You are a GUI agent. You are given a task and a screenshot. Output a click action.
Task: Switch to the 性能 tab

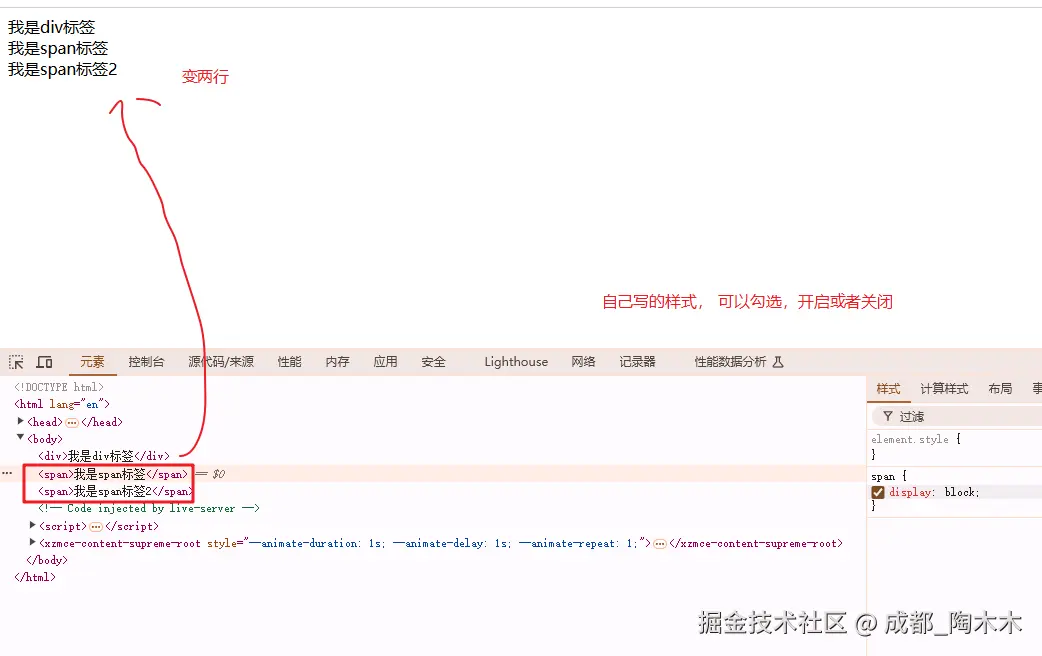[x=290, y=362]
